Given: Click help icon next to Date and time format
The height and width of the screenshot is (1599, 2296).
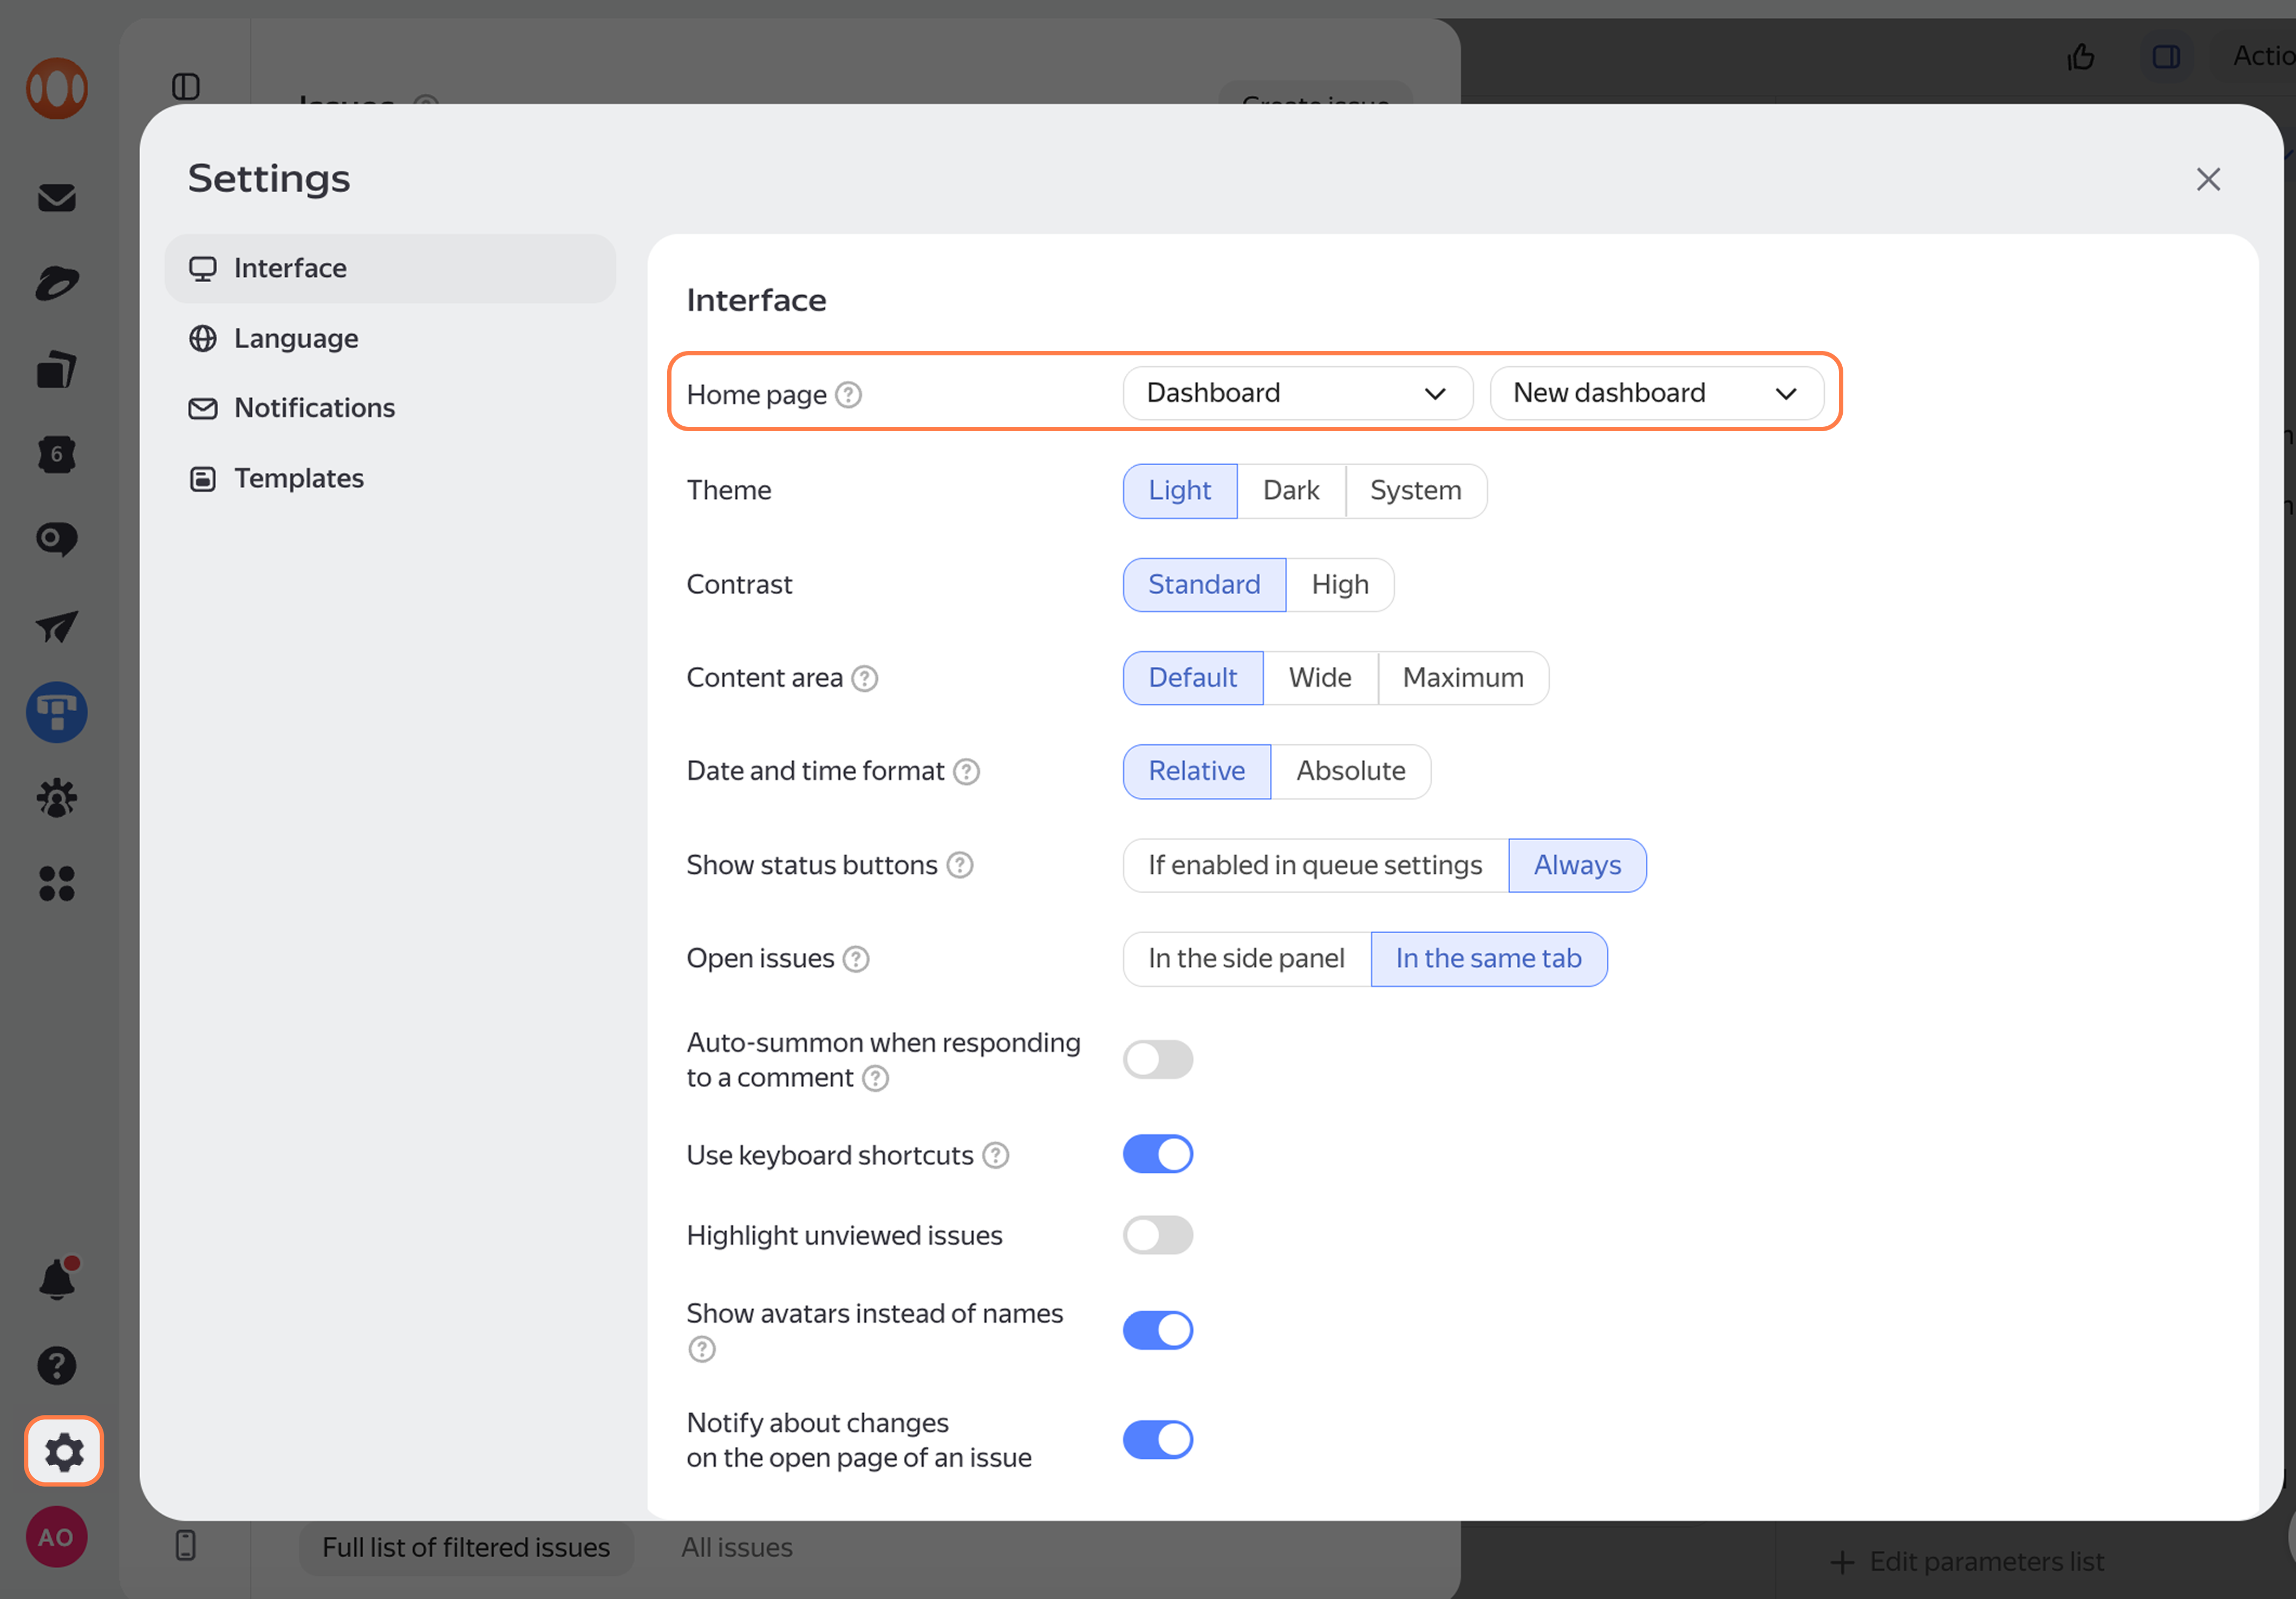Looking at the screenshot, I should coord(966,772).
